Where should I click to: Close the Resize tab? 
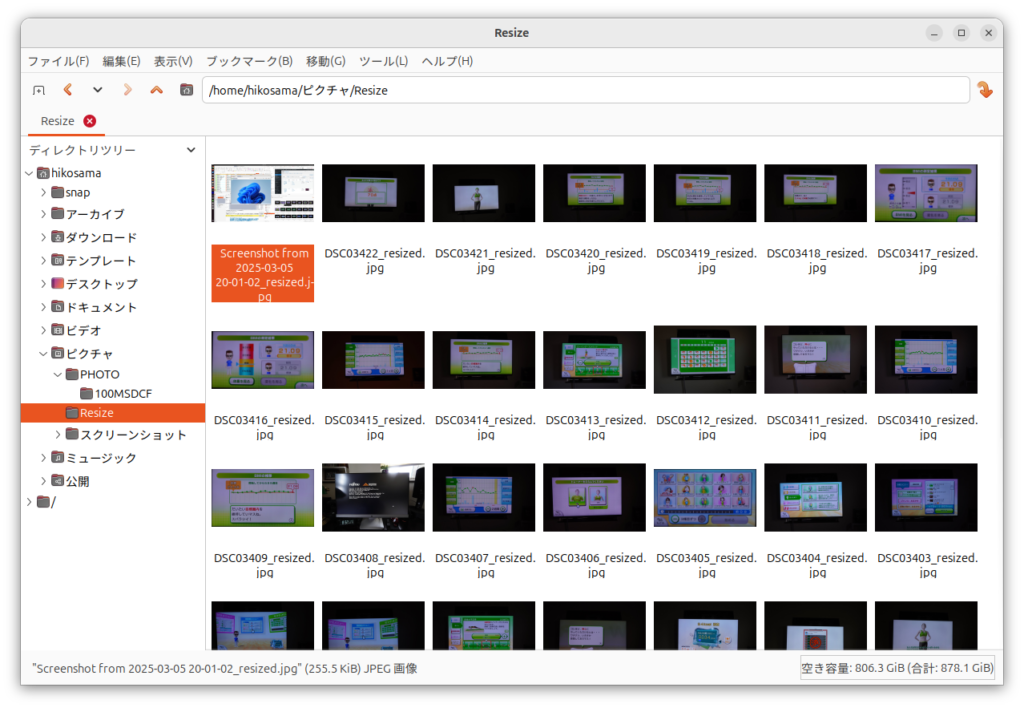(90, 121)
